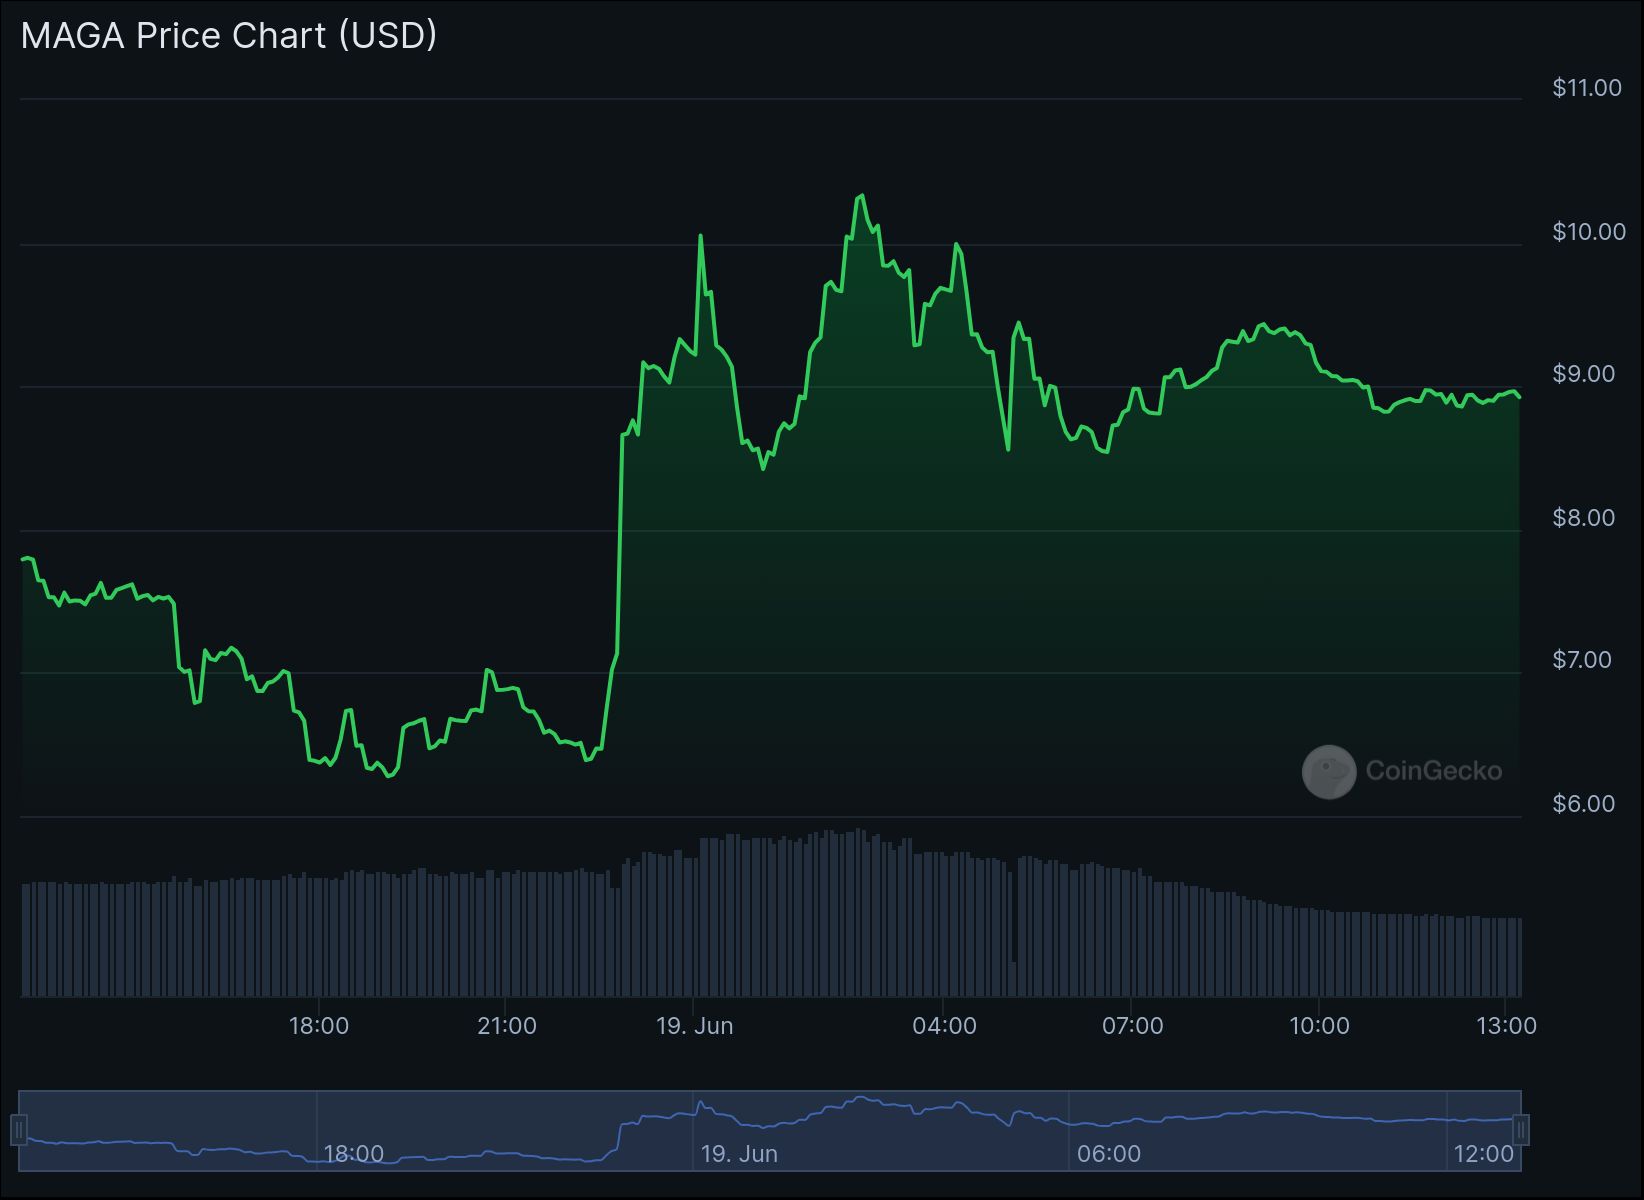Click the 18:00 label inside the range navigator
The height and width of the screenshot is (1200, 1644).
[354, 1154]
